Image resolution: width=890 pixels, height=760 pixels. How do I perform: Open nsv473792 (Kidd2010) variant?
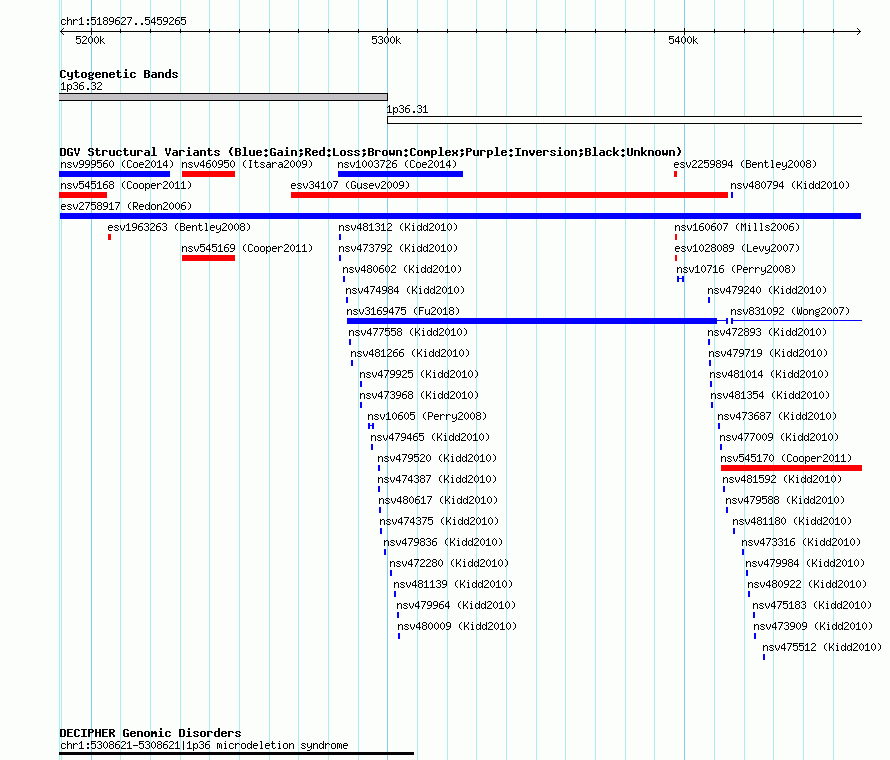click(x=398, y=248)
